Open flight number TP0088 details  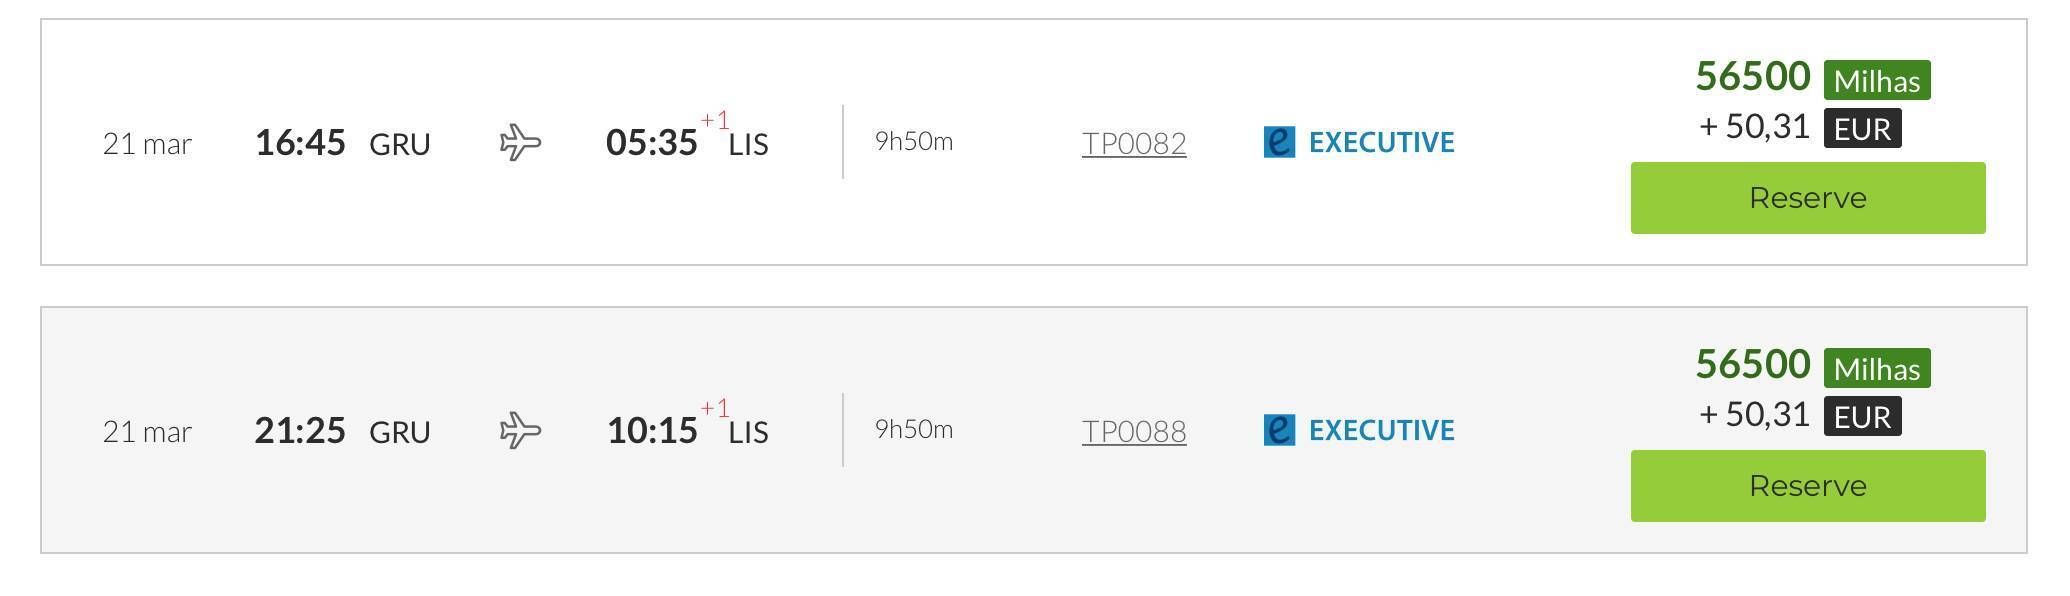tap(1134, 431)
